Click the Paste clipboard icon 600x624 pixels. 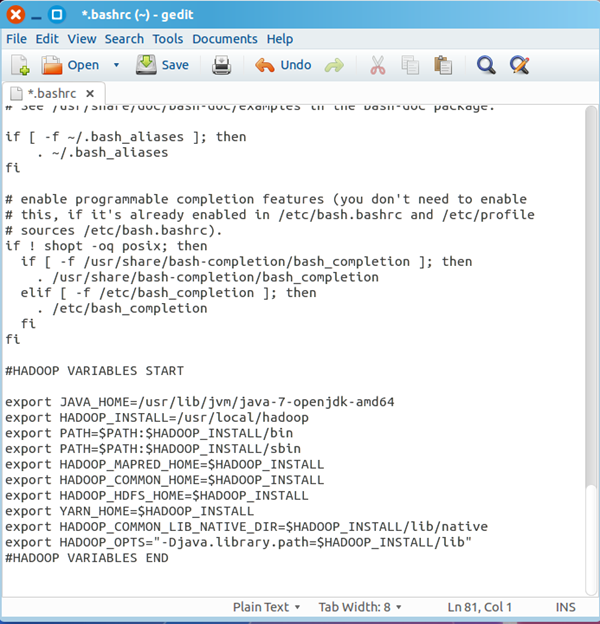pyautogui.click(x=443, y=65)
